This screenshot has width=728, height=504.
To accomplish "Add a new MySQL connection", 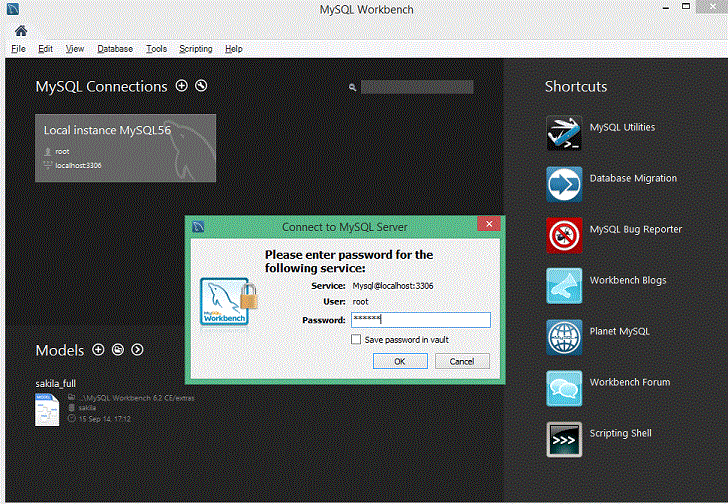I will pos(182,86).
